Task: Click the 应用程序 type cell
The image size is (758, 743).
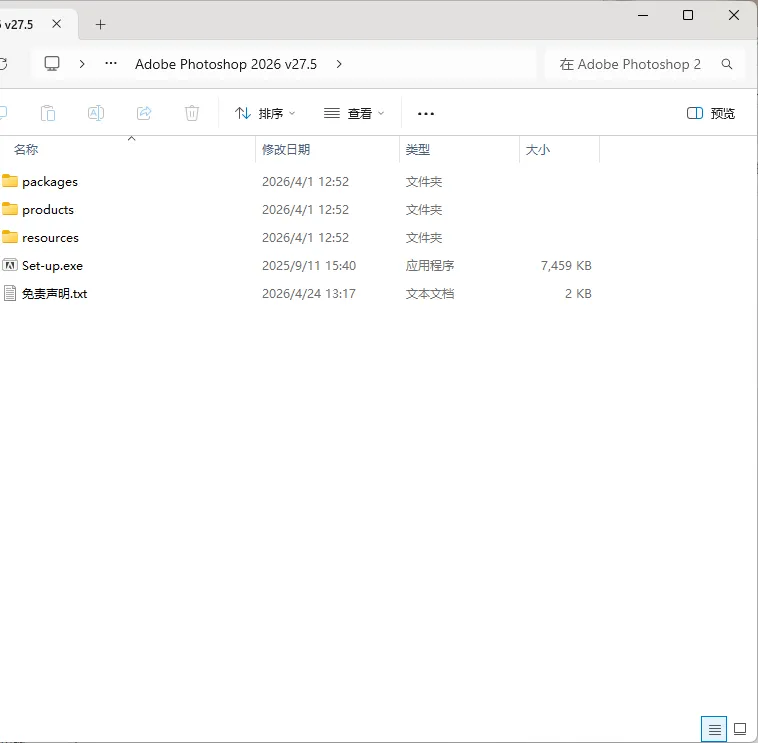Action: pos(430,265)
